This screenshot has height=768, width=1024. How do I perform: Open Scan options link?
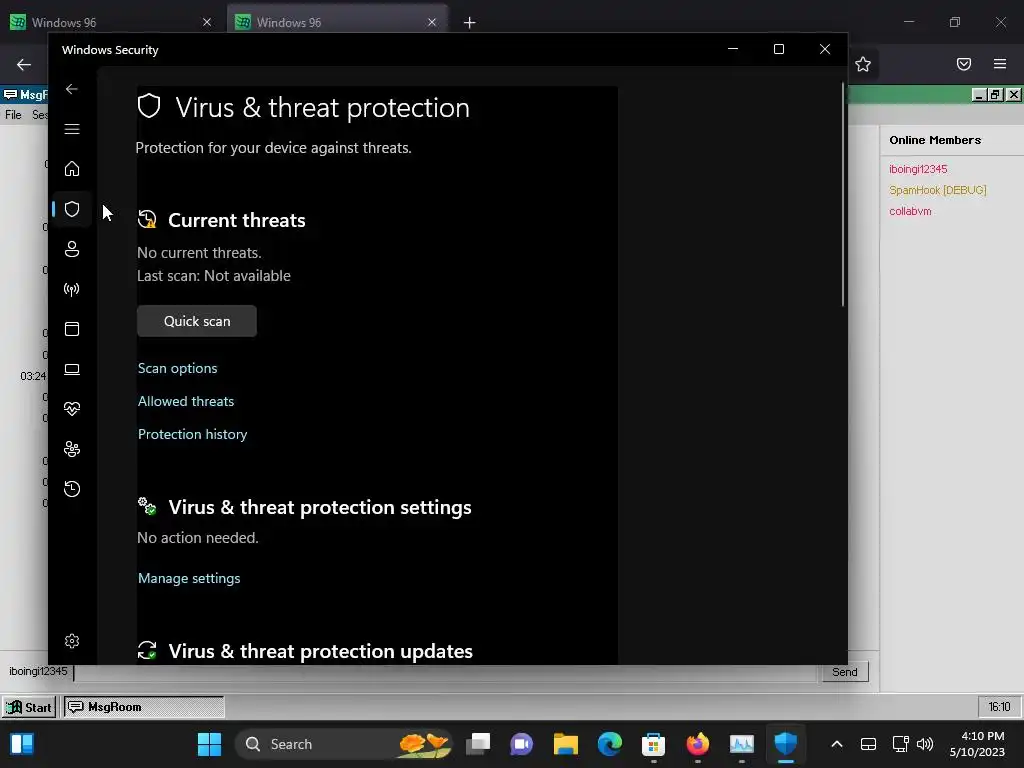click(x=178, y=368)
